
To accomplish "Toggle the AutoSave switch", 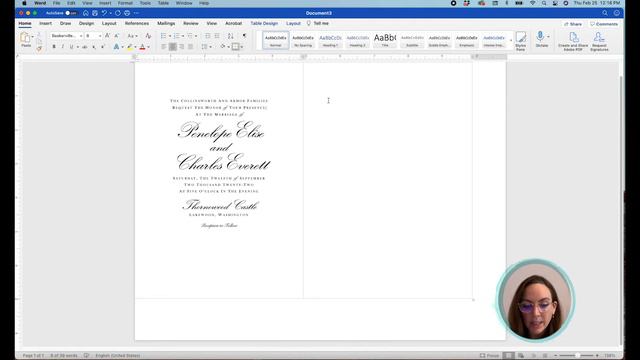I will [71, 13].
